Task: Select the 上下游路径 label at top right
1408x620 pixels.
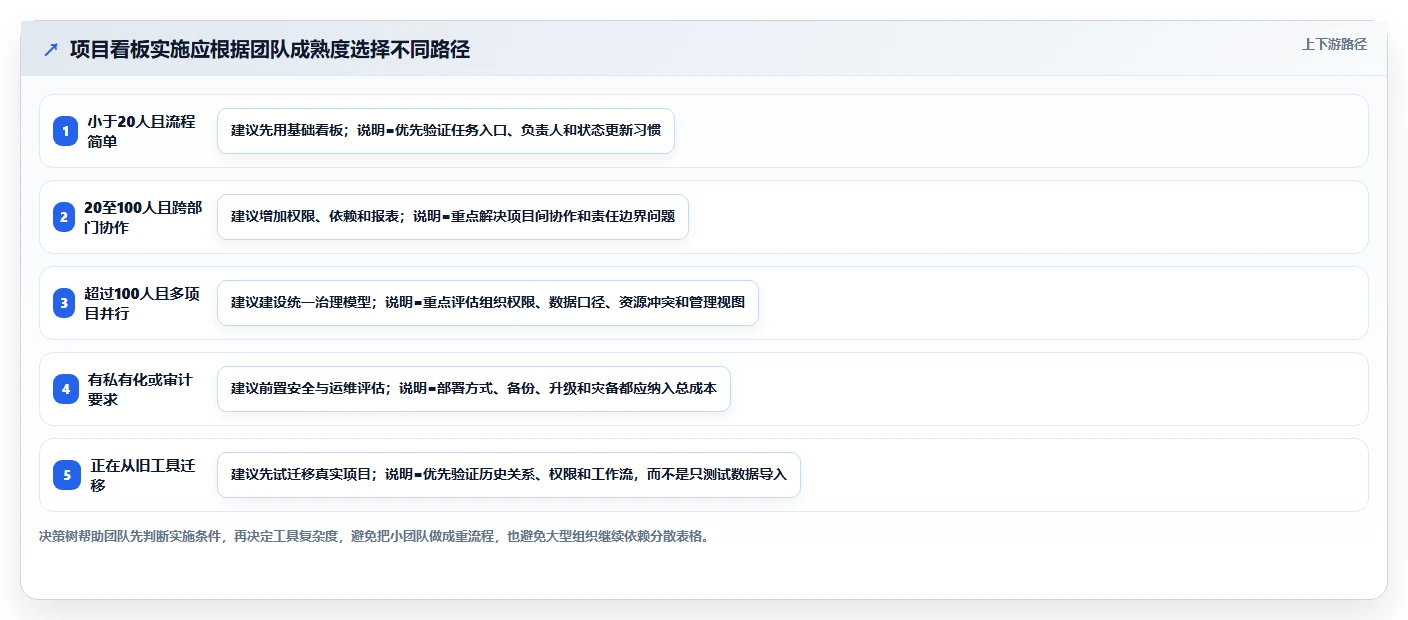Action: 1334,44
